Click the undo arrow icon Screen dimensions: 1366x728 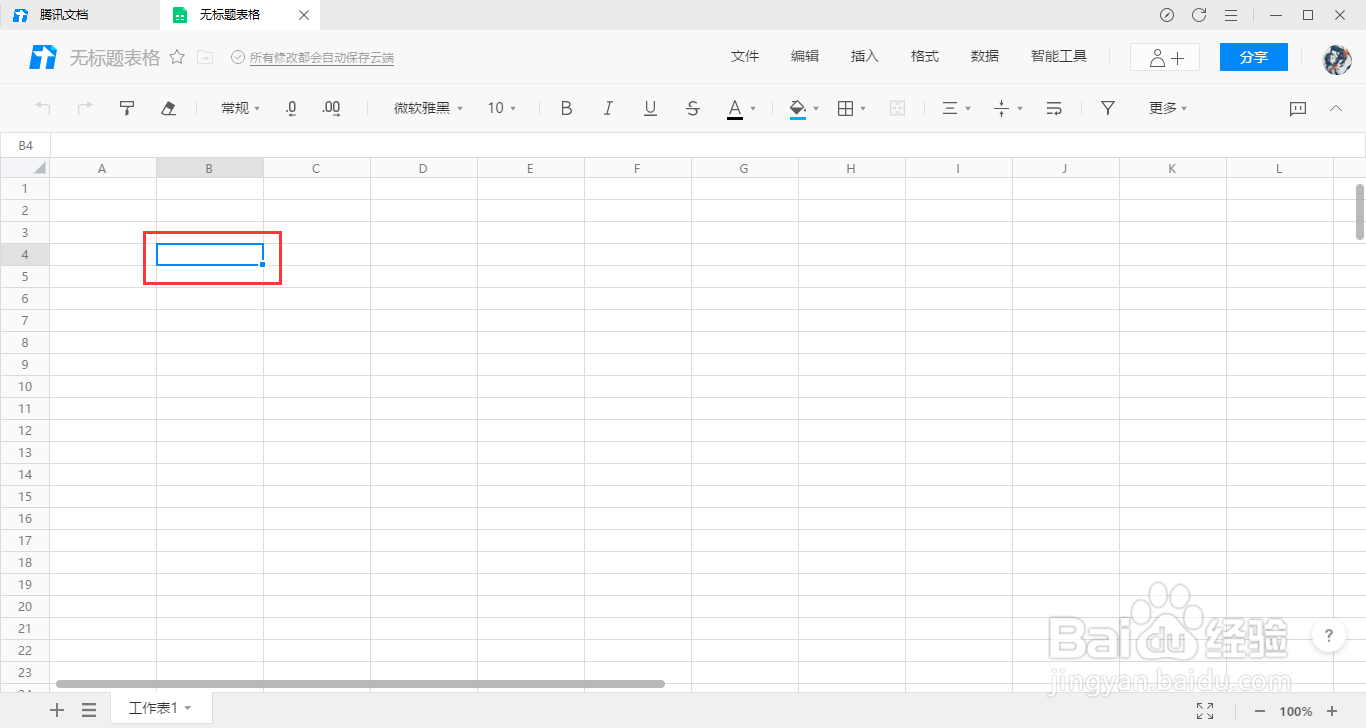coord(43,108)
